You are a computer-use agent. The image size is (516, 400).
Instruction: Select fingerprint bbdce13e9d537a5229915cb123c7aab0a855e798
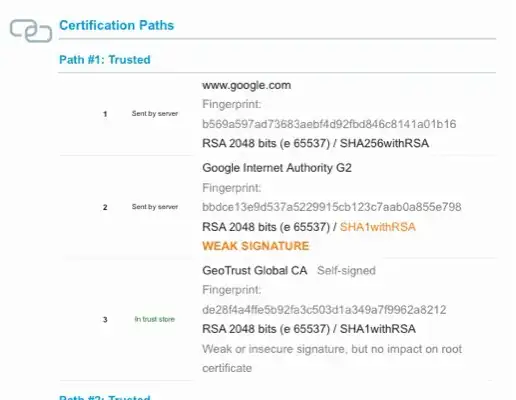tap(332, 207)
